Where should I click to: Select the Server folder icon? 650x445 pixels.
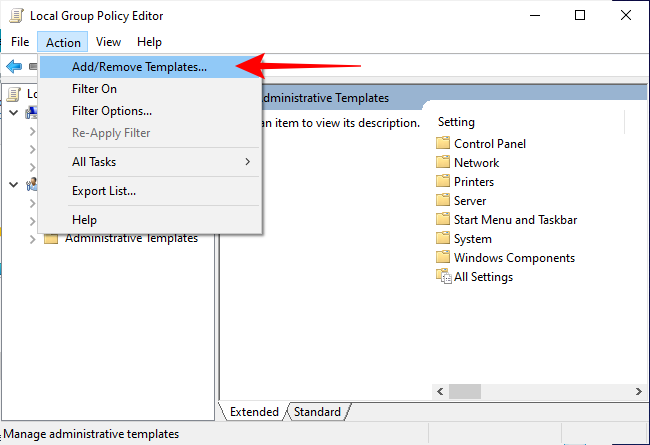[x=443, y=200]
